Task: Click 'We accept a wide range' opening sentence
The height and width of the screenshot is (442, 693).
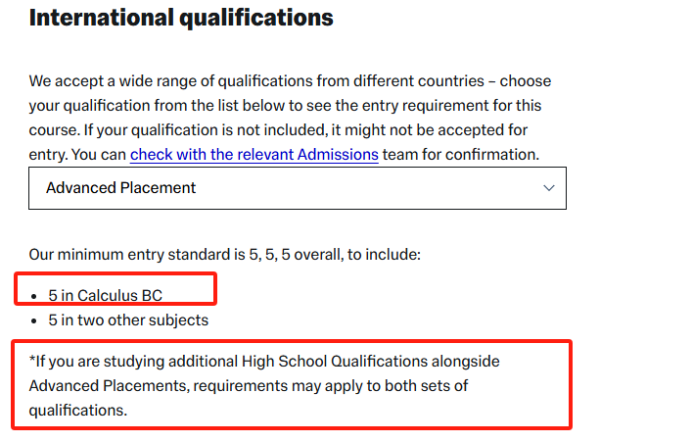Action: click(x=290, y=81)
